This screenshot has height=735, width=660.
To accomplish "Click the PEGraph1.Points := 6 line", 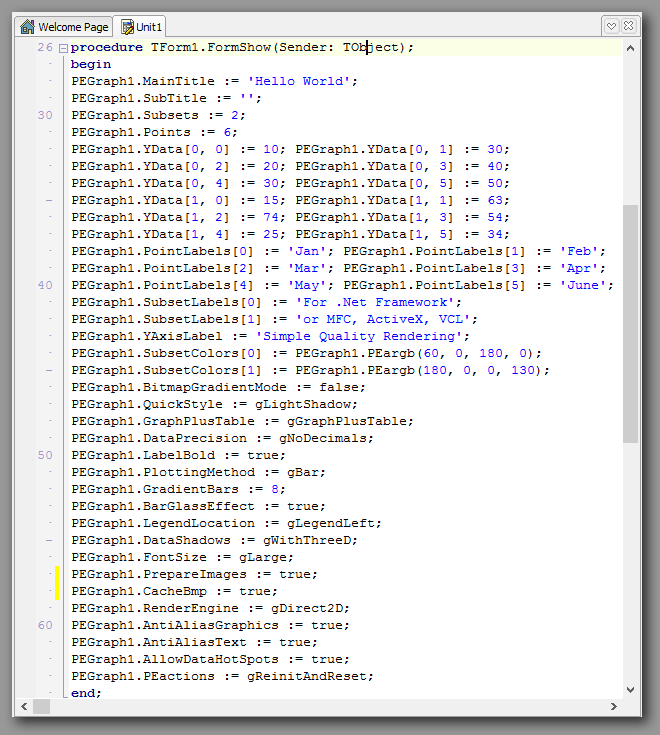I will 154,132.
